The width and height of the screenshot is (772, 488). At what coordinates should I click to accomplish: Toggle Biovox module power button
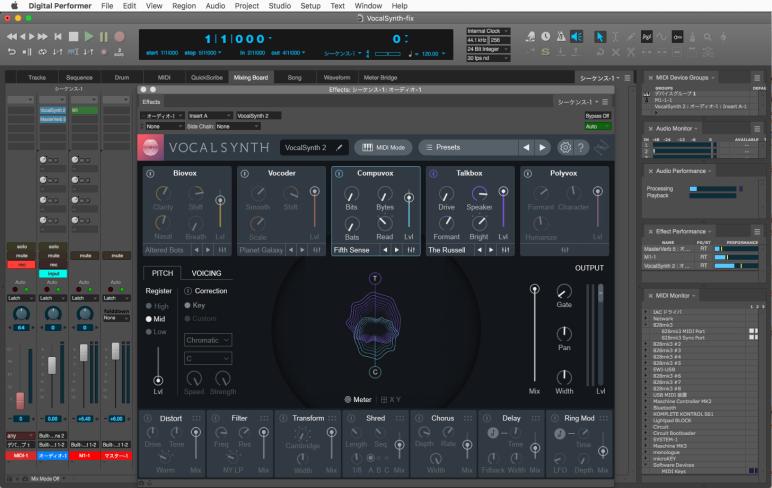[151, 173]
